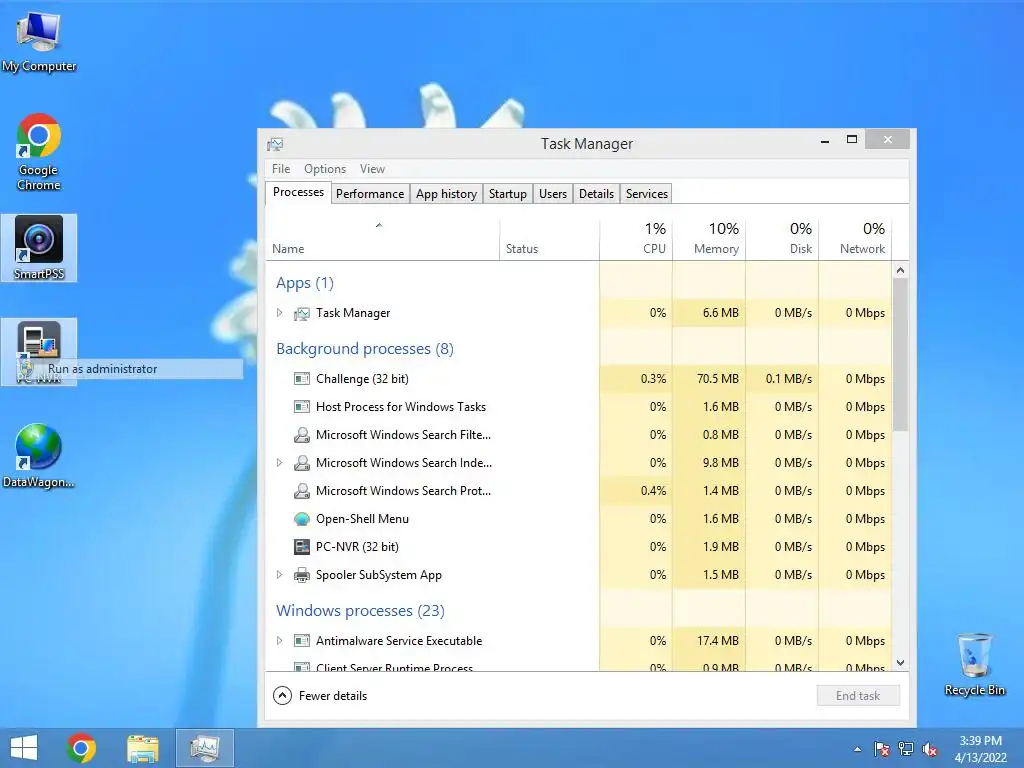Collapse with the Fewer details arrow
The height and width of the screenshot is (768, 1024).
pos(282,696)
